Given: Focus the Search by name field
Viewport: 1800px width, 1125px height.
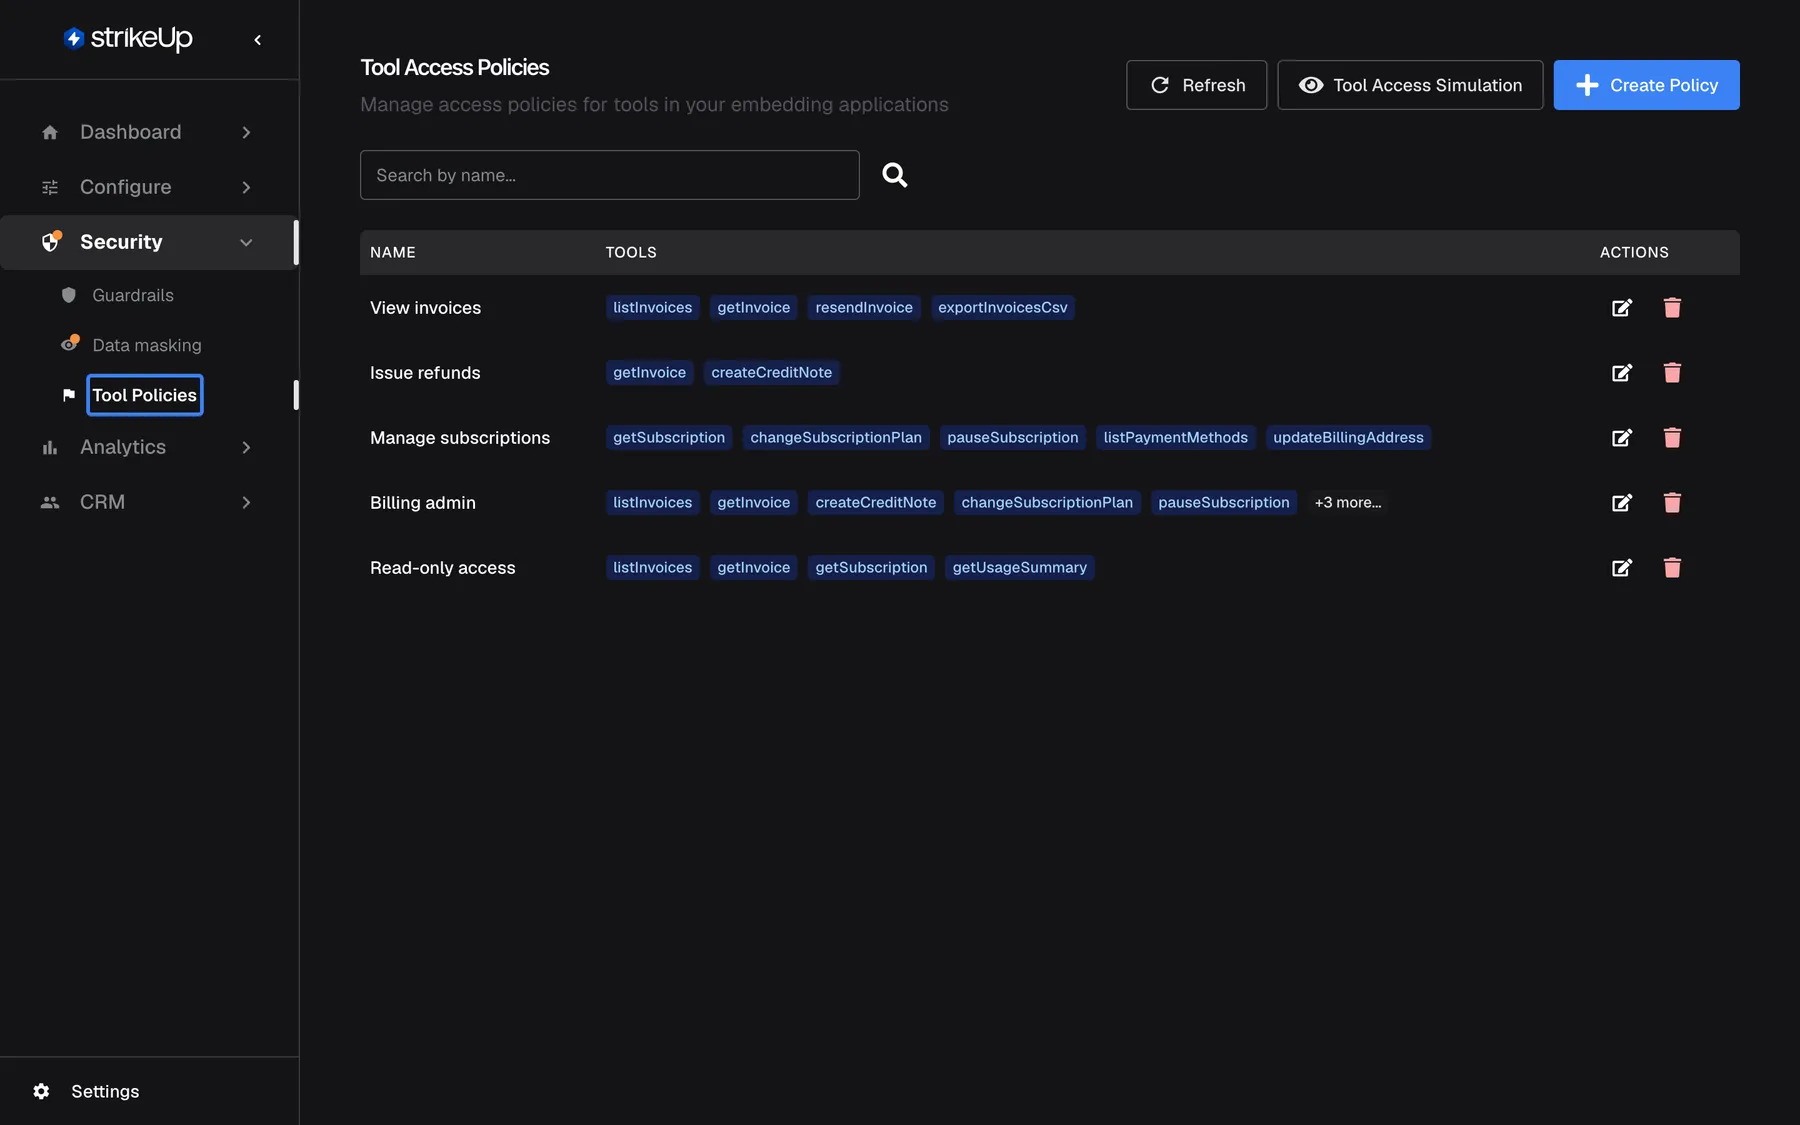Looking at the screenshot, I should [610, 175].
